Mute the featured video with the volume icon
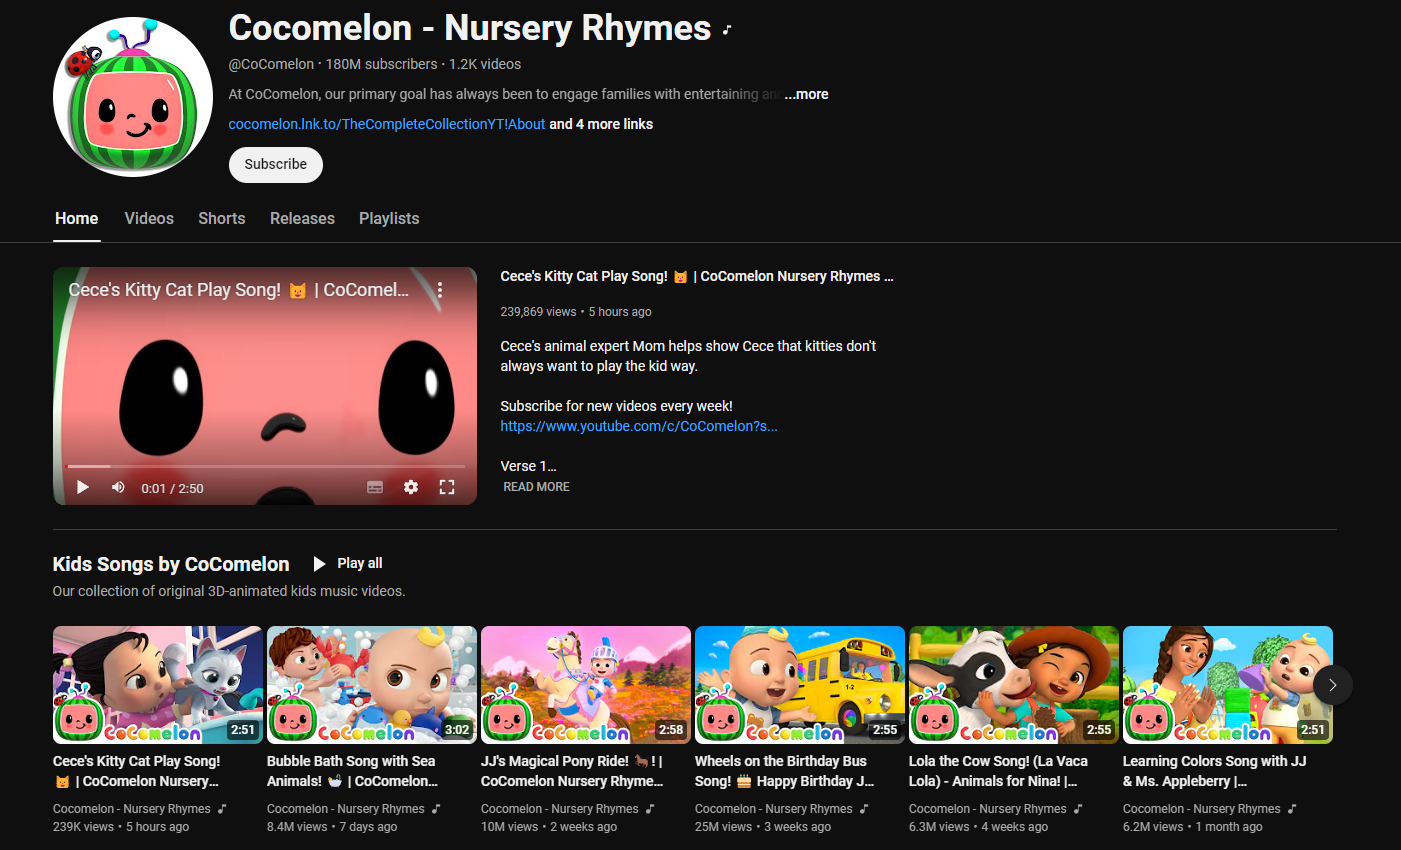1401x850 pixels. tap(117, 487)
